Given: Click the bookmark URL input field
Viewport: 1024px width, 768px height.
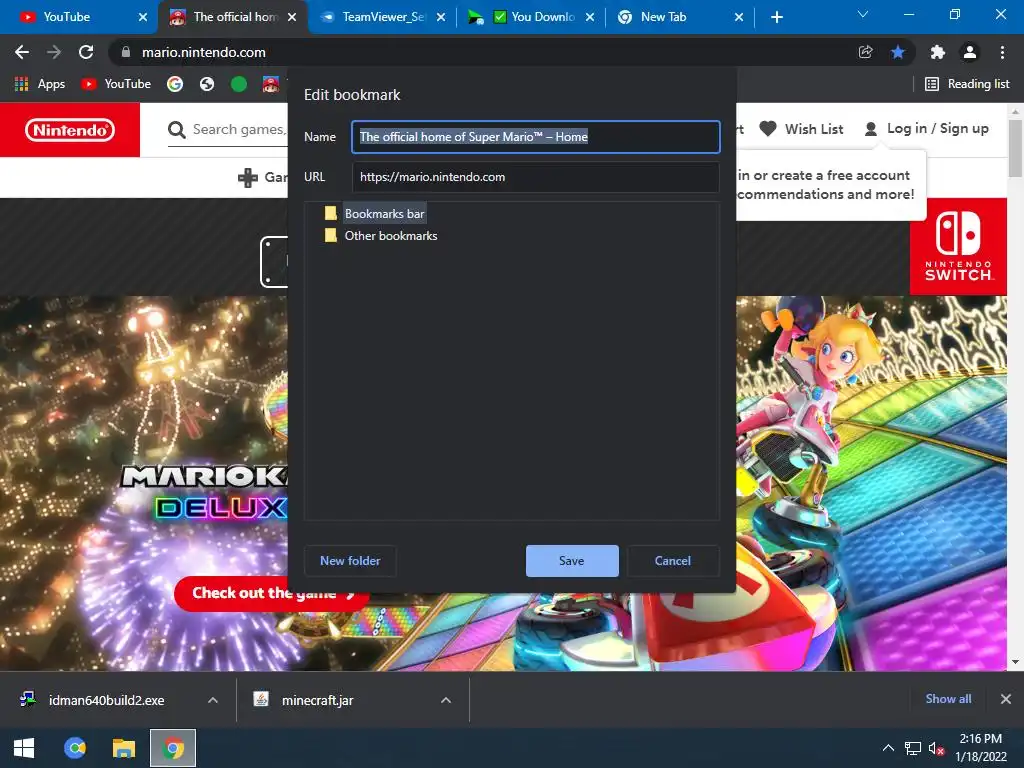Looking at the screenshot, I should [536, 177].
